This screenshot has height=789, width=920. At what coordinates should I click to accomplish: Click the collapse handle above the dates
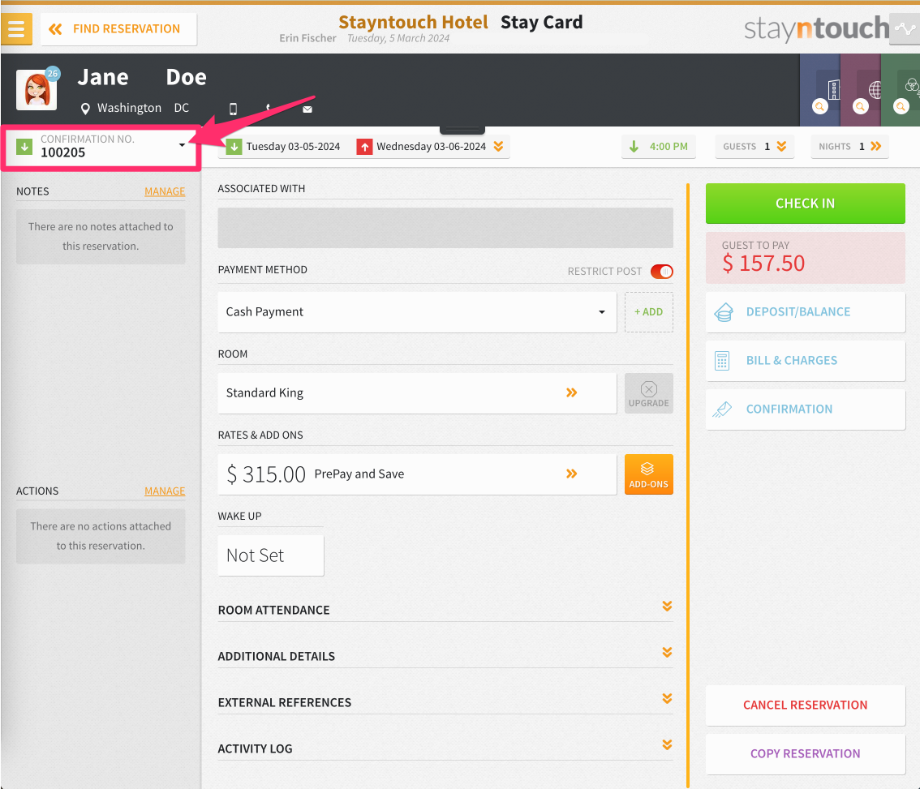[462, 130]
